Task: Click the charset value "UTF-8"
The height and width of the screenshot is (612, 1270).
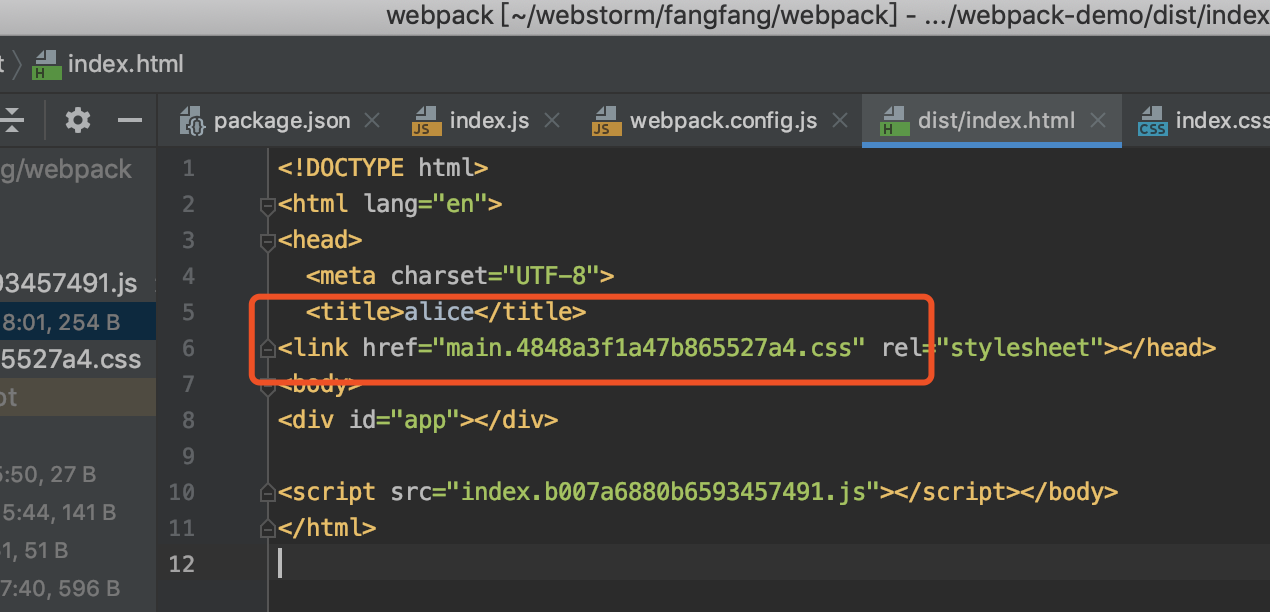Action: point(550,276)
